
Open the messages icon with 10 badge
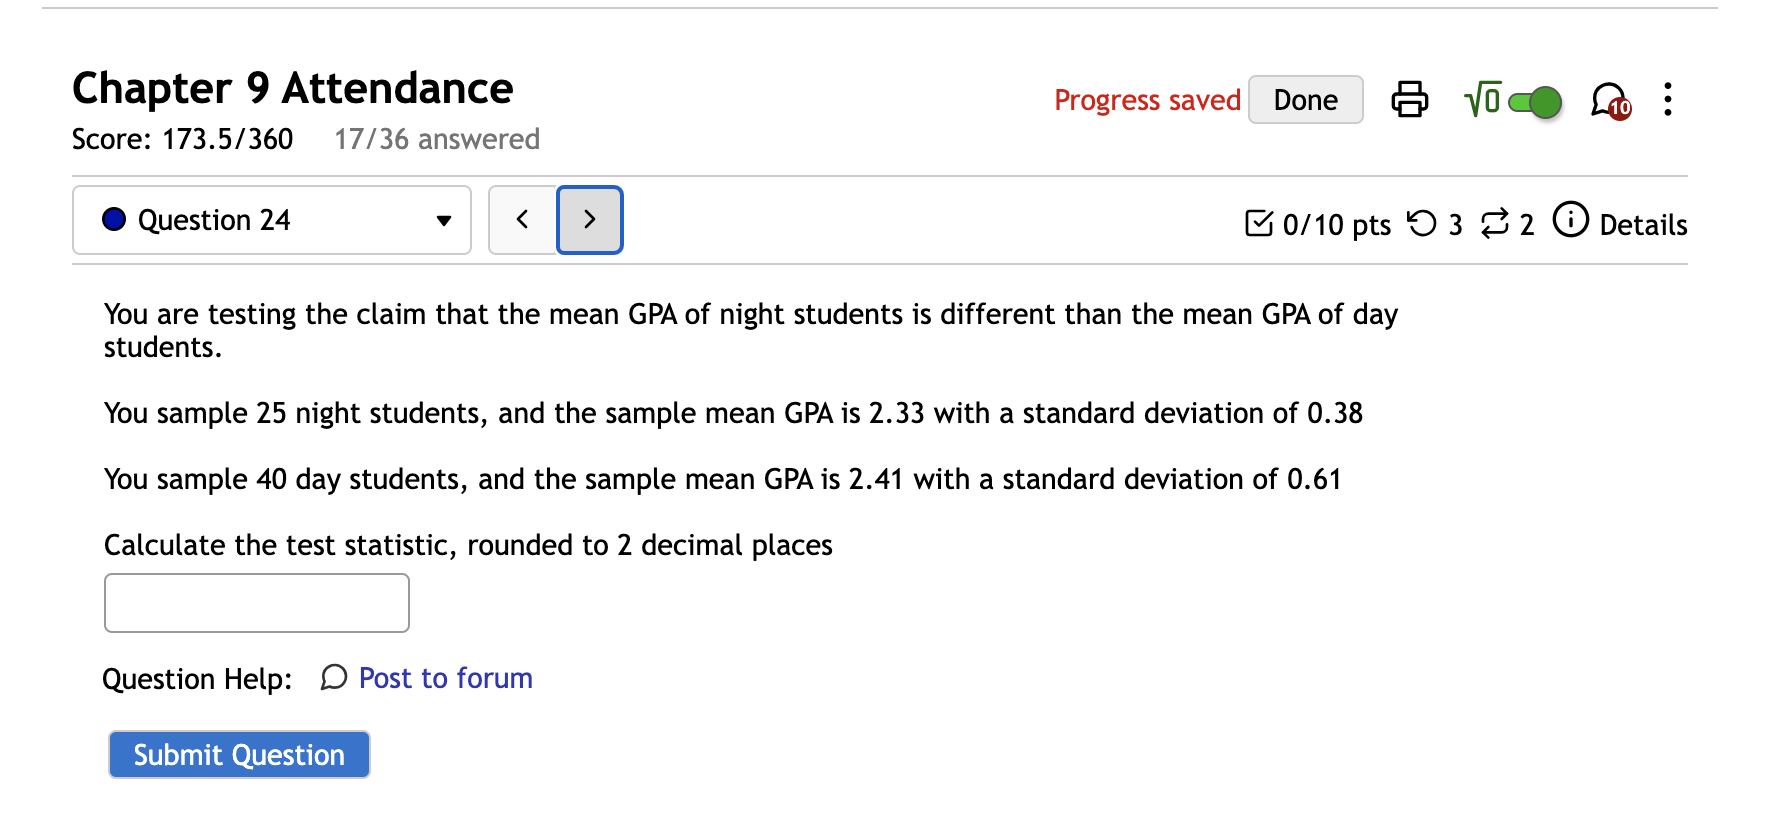click(x=1609, y=100)
